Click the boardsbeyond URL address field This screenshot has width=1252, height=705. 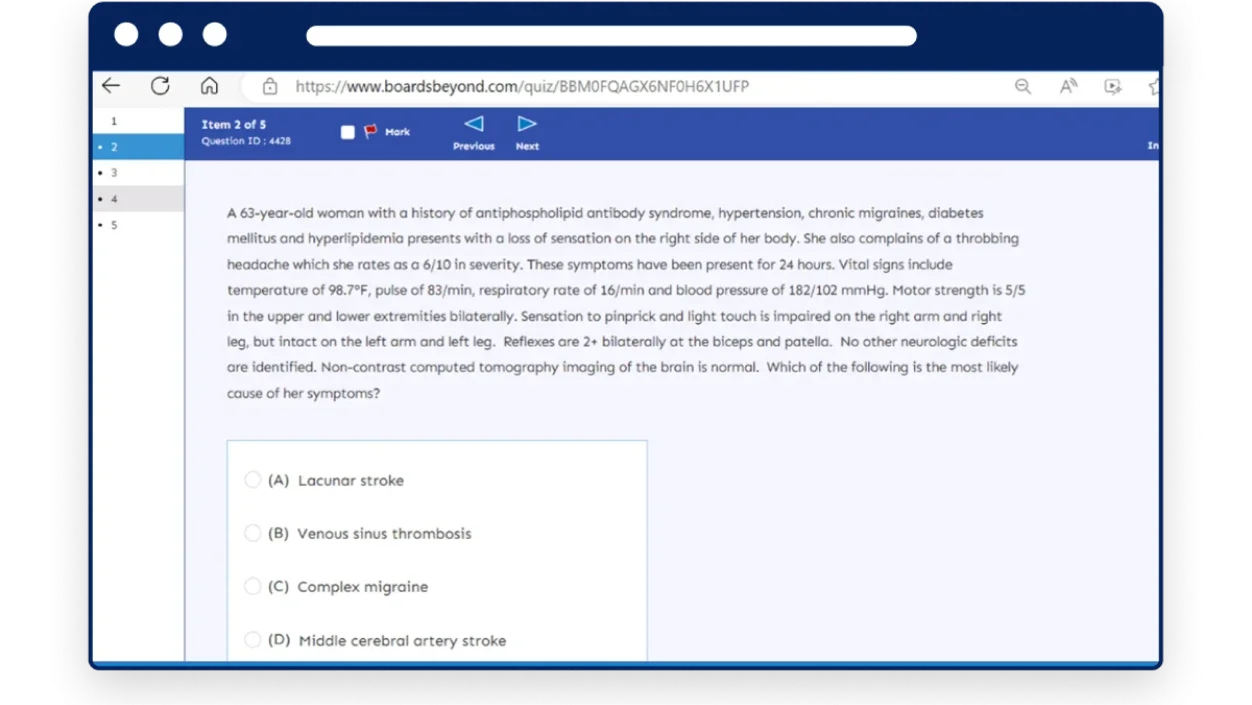tap(522, 86)
